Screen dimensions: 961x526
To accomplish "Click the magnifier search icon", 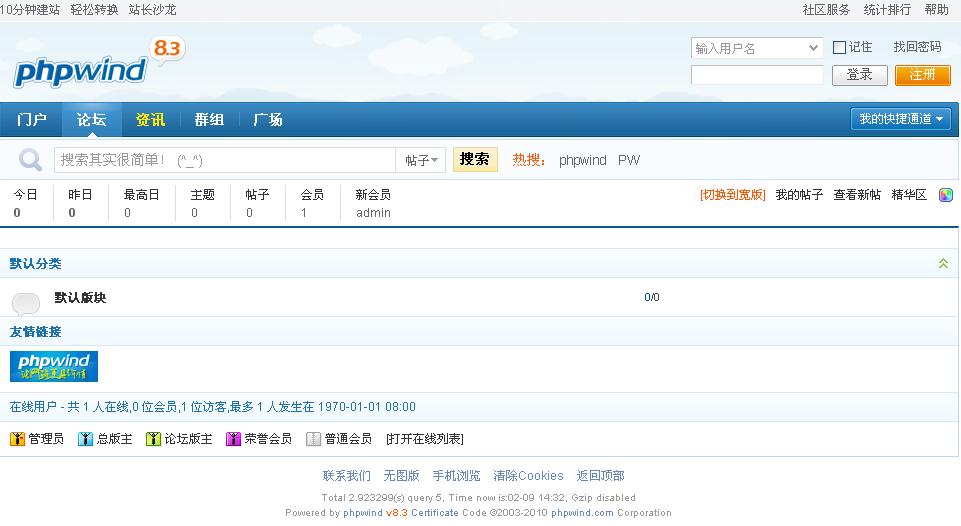I will click(x=30, y=160).
